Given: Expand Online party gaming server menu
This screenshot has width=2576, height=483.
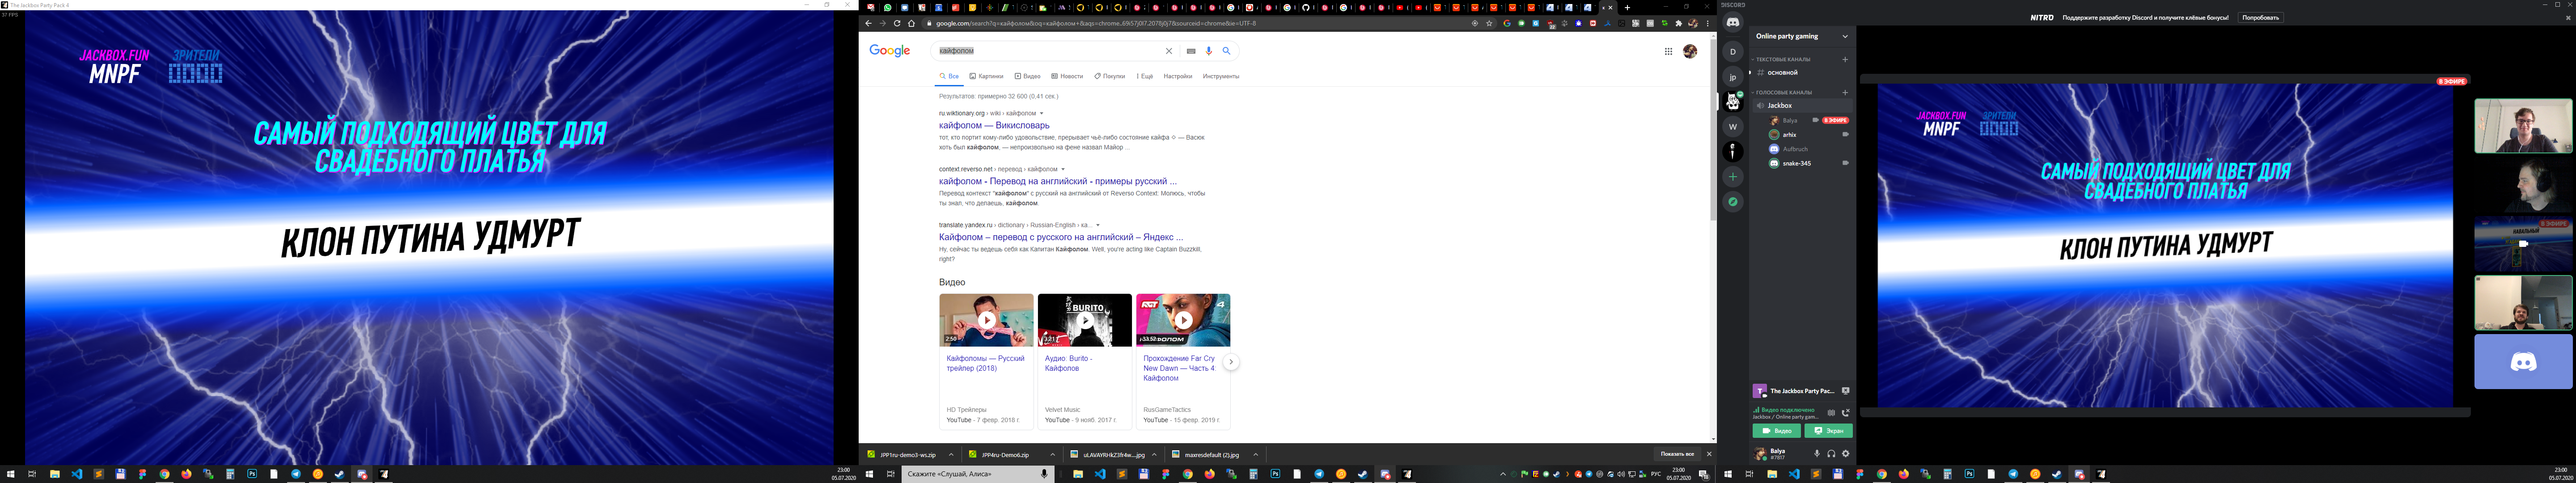Looking at the screenshot, I should point(1844,36).
